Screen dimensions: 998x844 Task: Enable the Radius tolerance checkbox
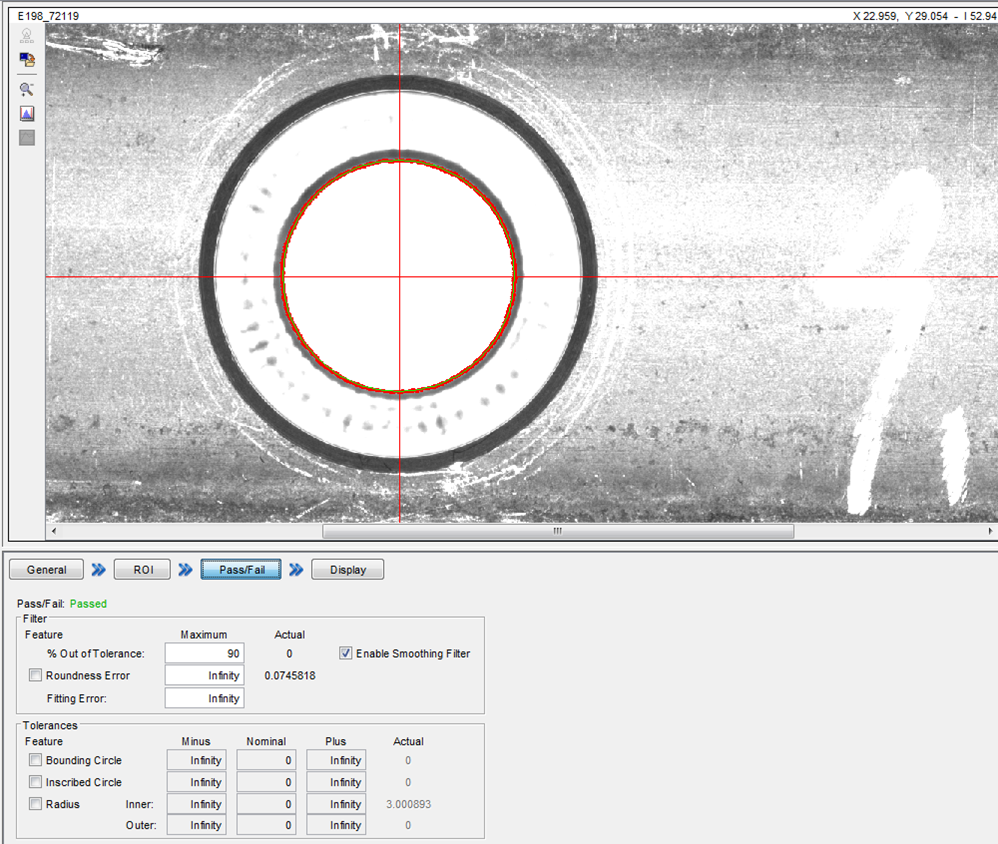[36, 804]
